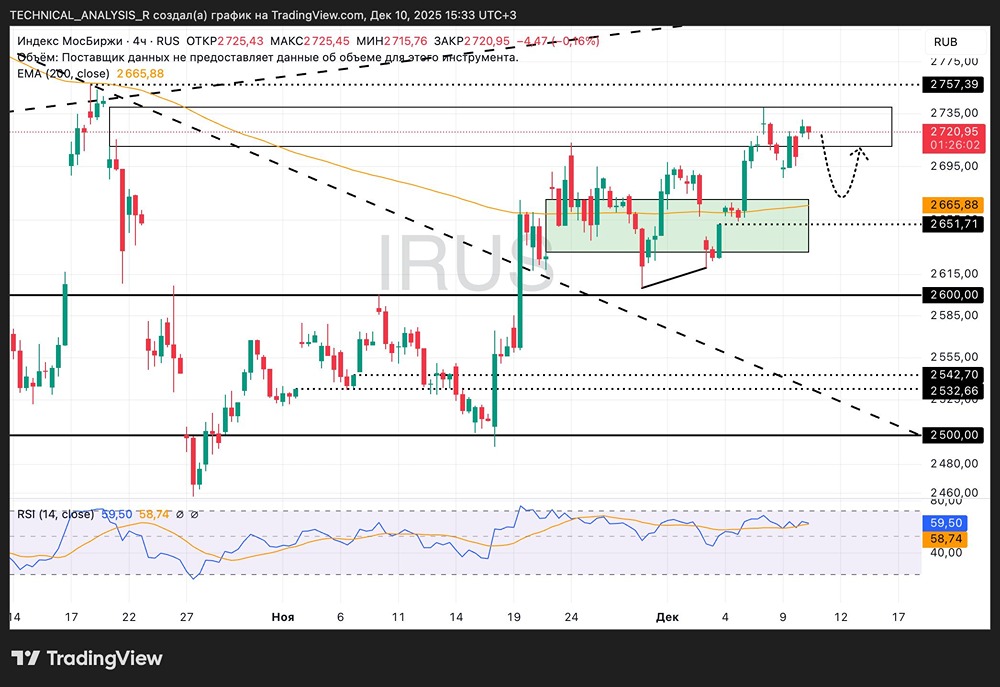The height and width of the screenshot is (687, 1000).
Task: Click the first null symbol after RSI values
Action: point(179,514)
